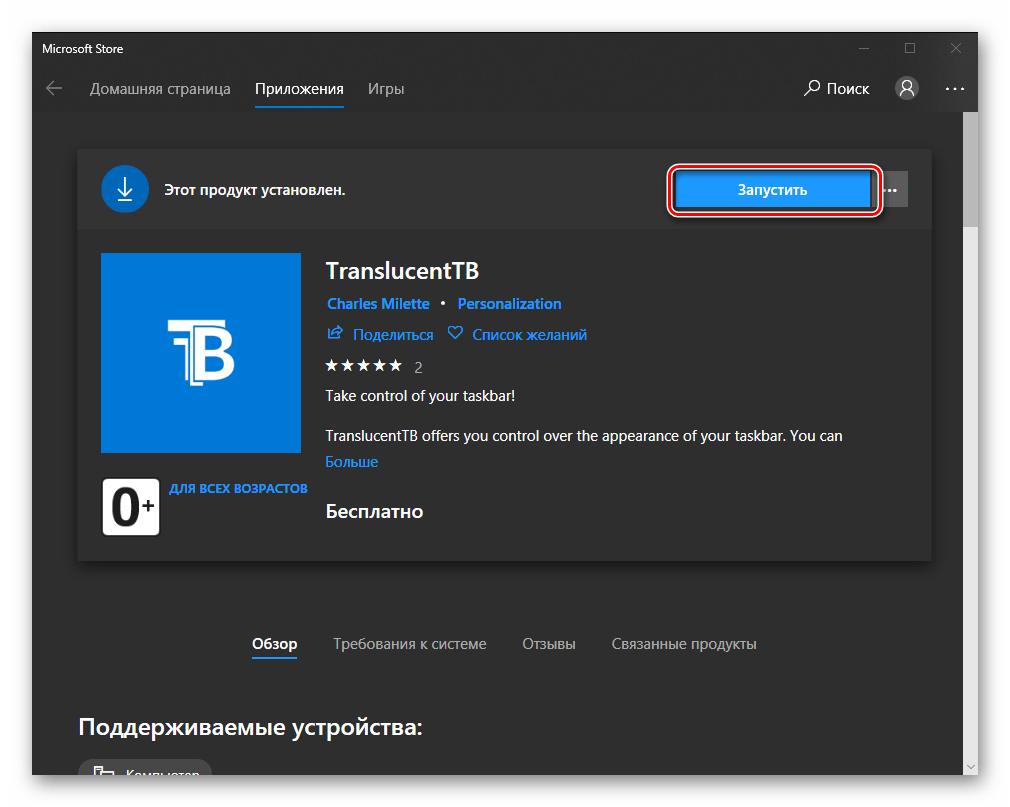
Task: Go back with the back arrow
Action: [54, 88]
